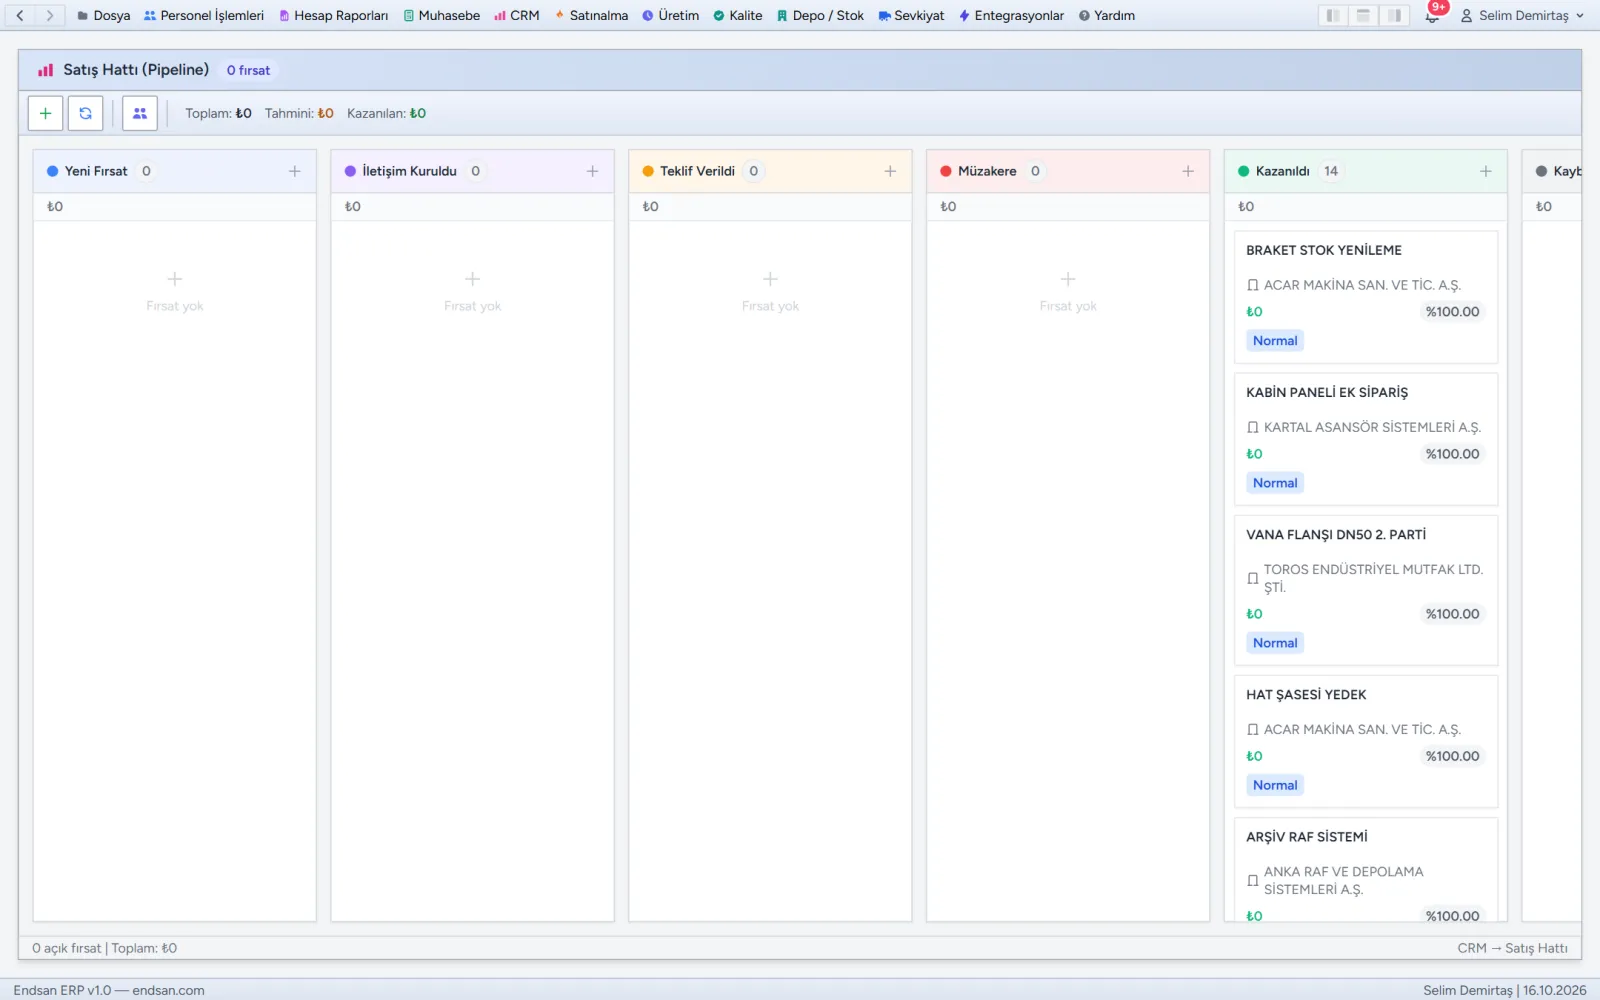Viewport: 1600px width, 1000px height.
Task: Add a new opportunity from the toolbar
Action: point(45,114)
